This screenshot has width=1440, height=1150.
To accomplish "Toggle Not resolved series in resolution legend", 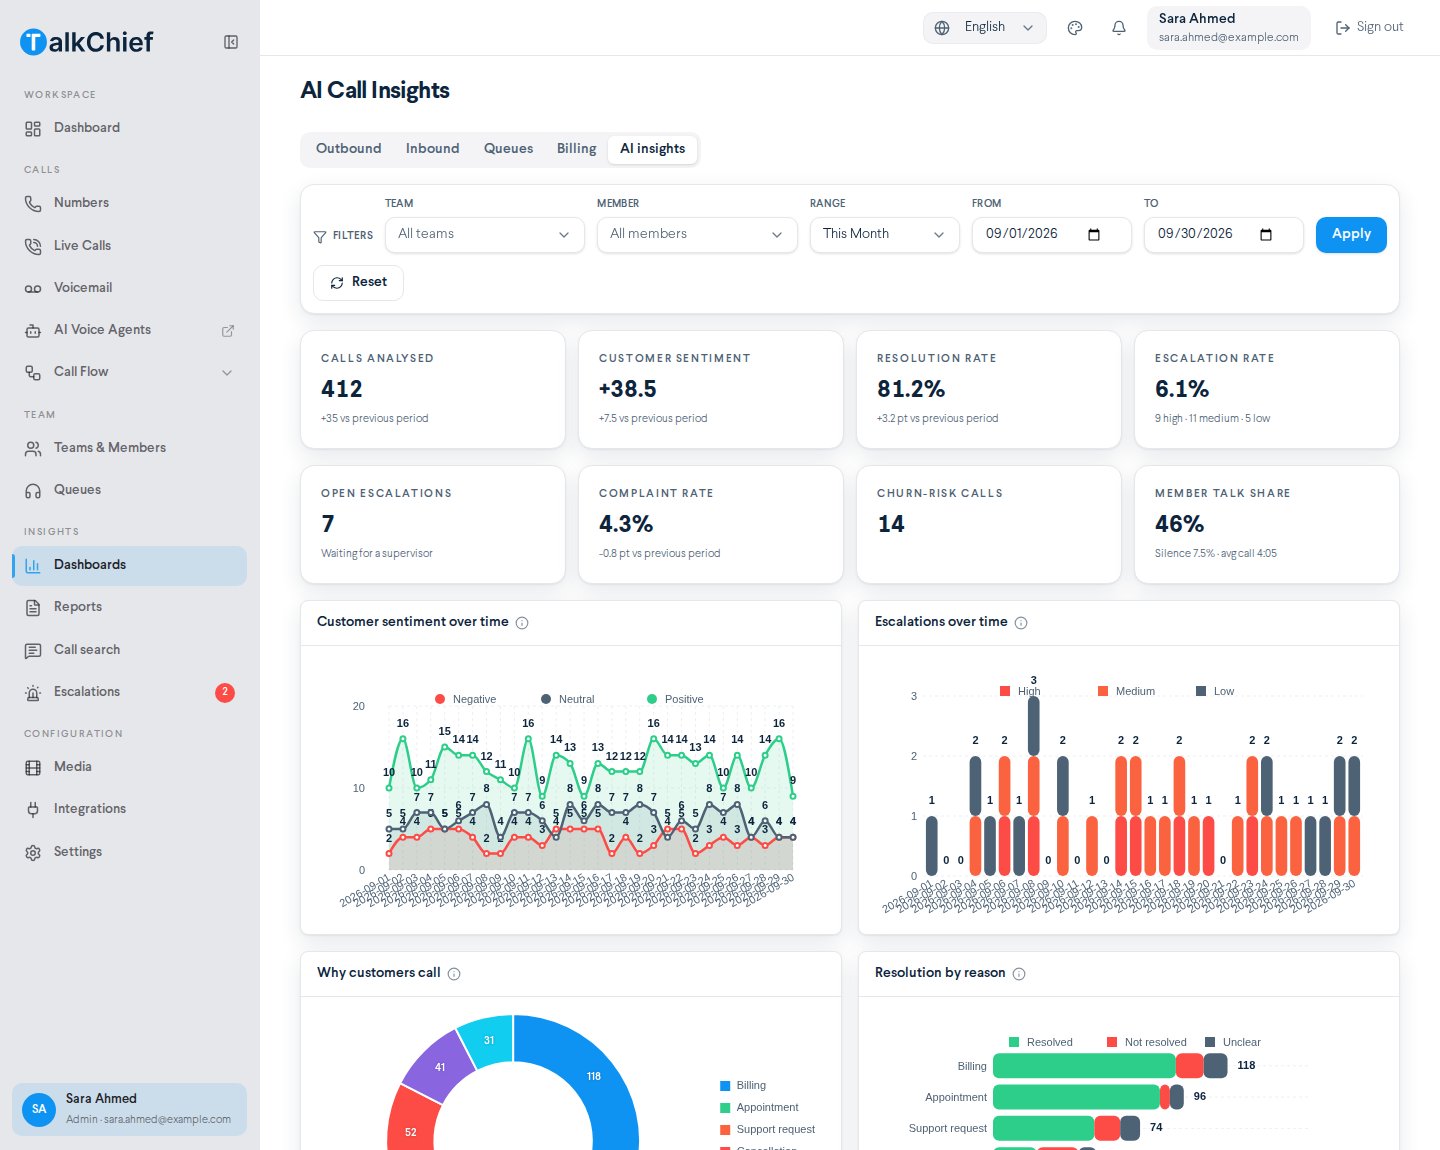I will [1146, 1042].
